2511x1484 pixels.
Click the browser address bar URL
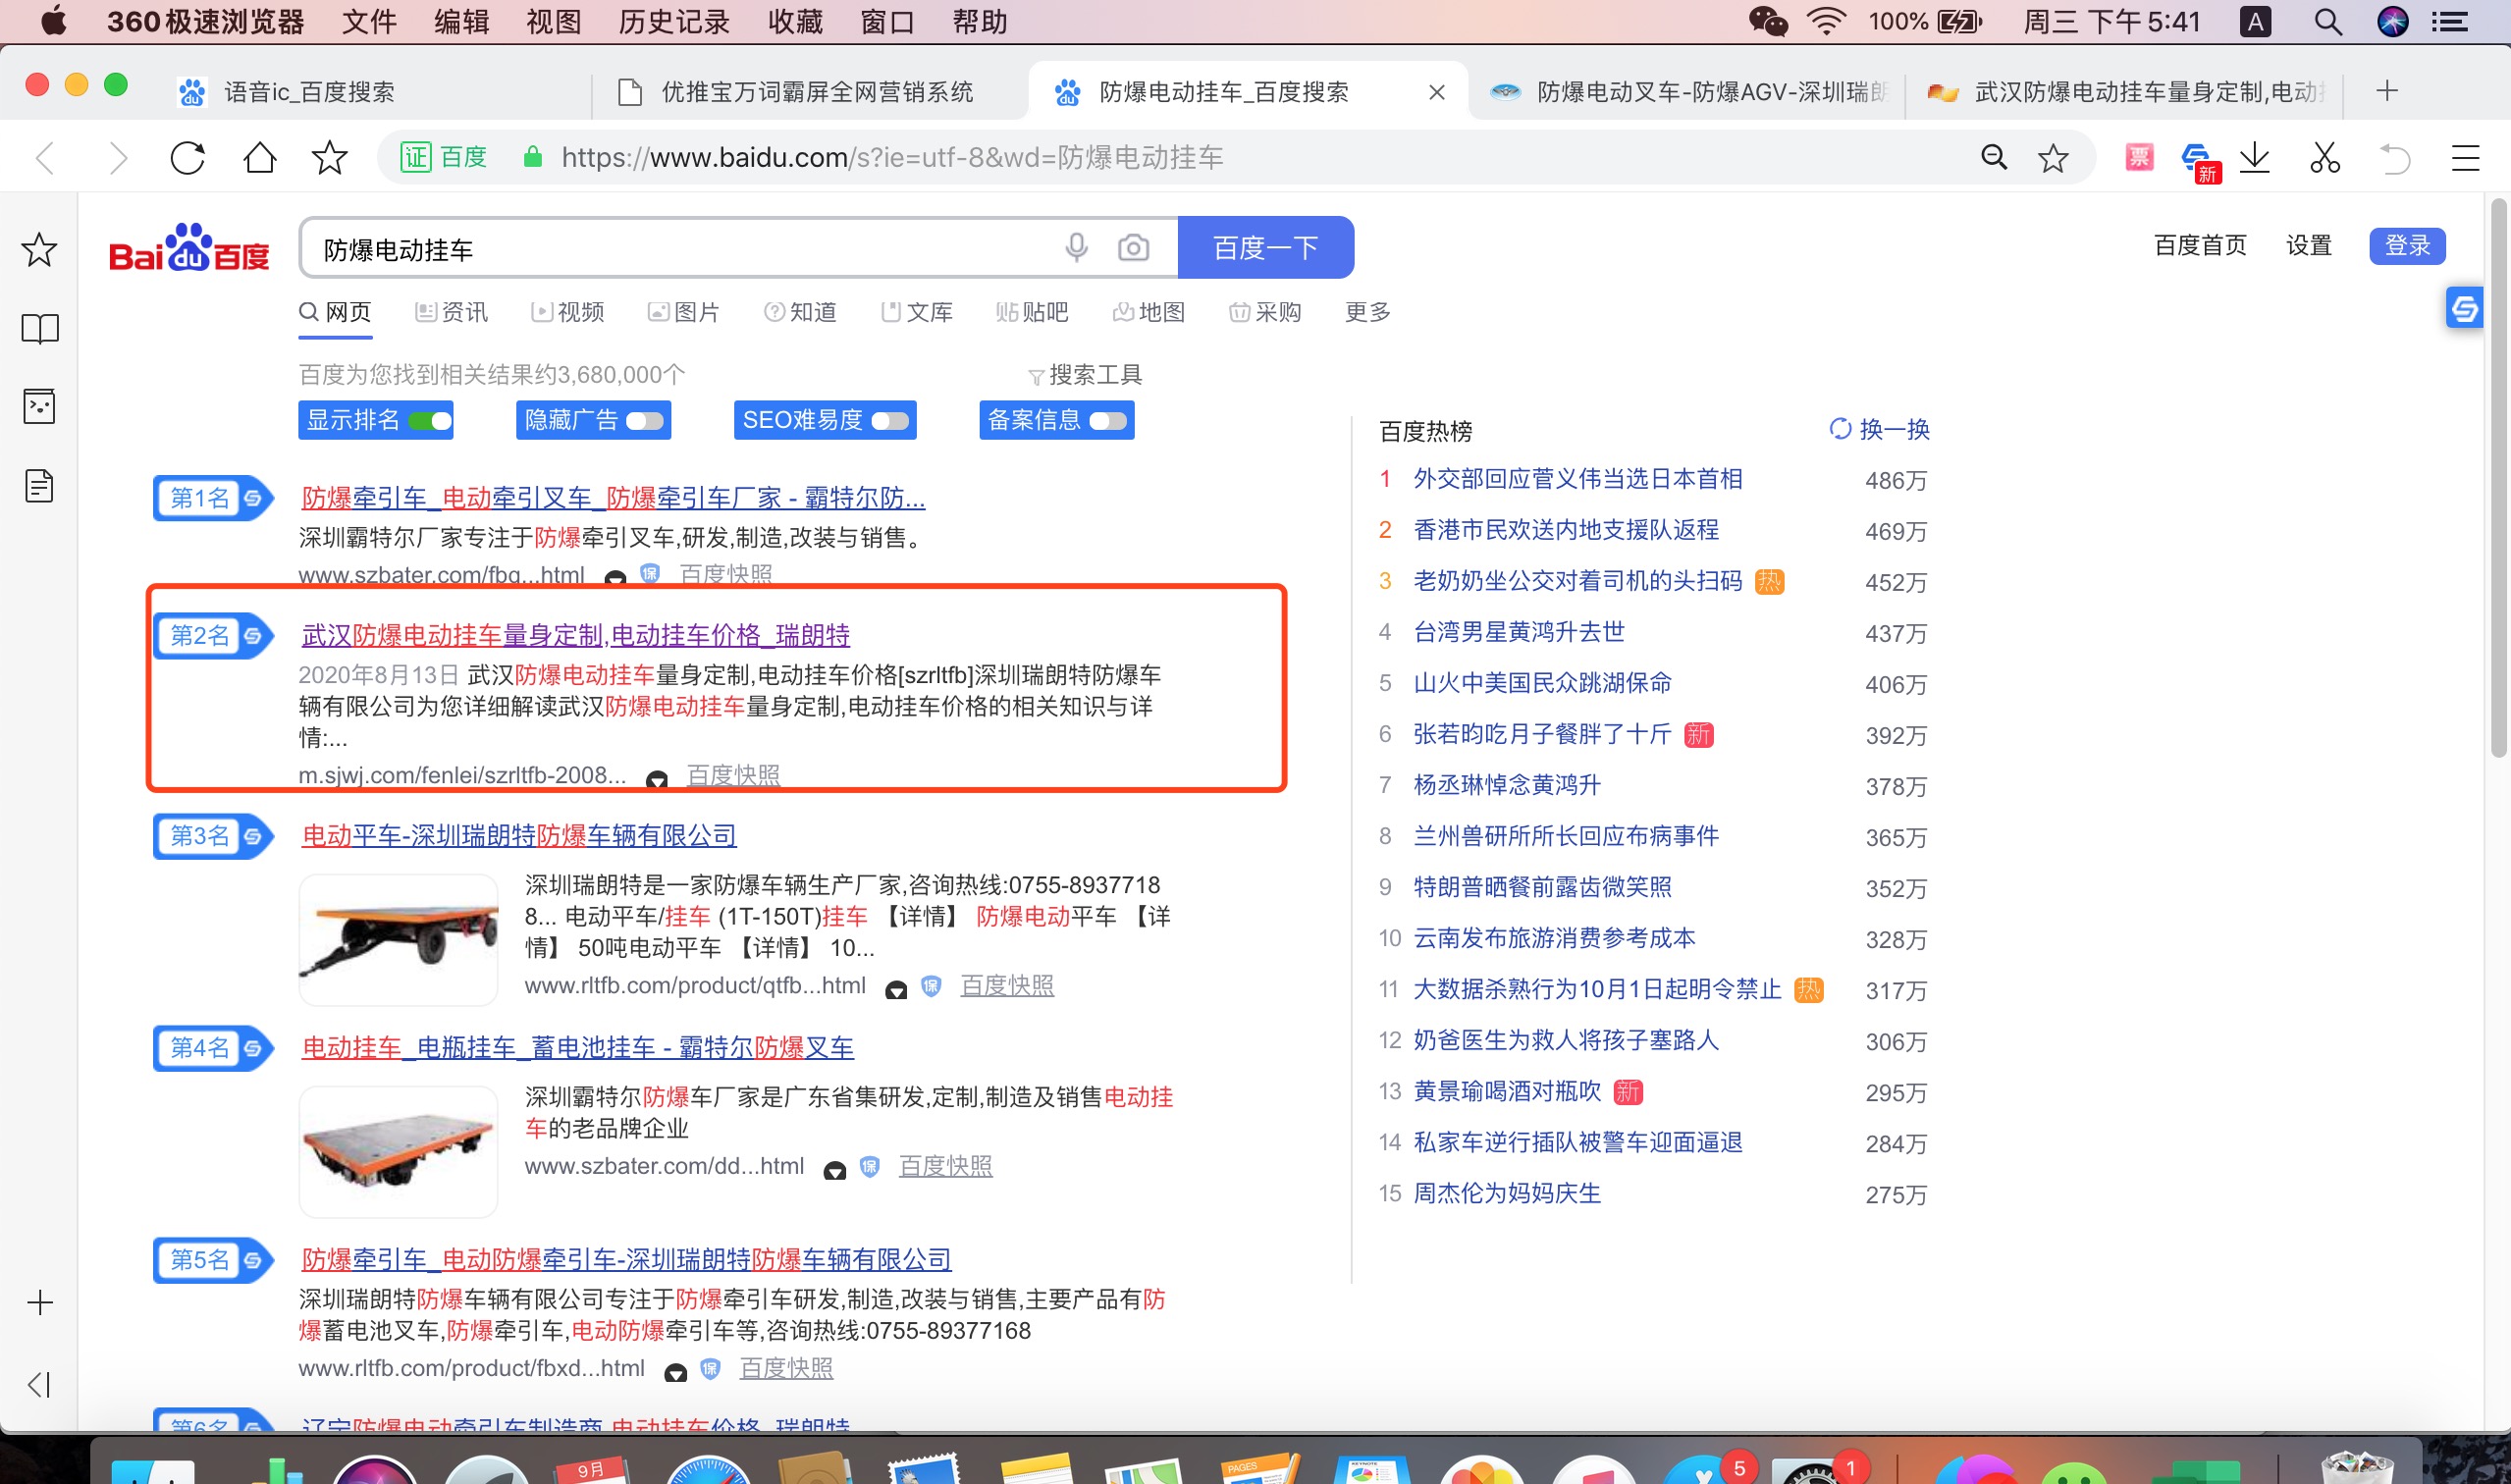tap(892, 157)
